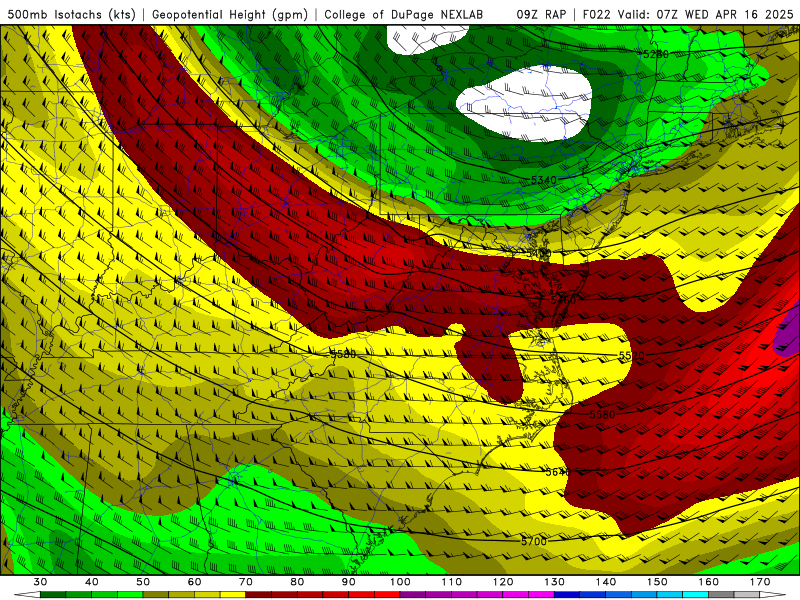Click the '90' knots legend value

[x=348, y=582]
